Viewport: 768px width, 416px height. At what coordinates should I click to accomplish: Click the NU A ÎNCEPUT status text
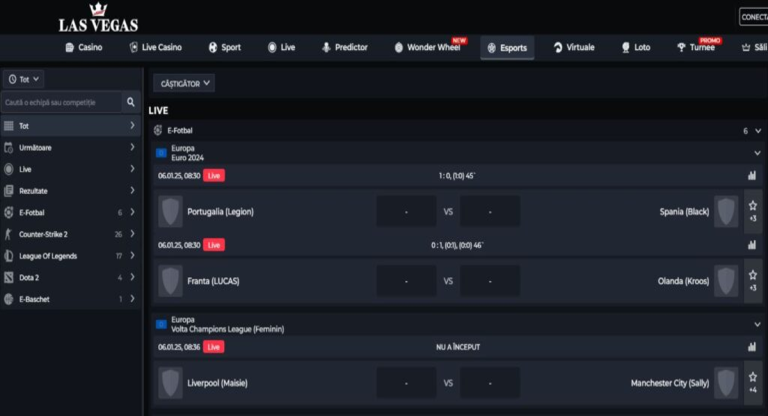pos(458,347)
